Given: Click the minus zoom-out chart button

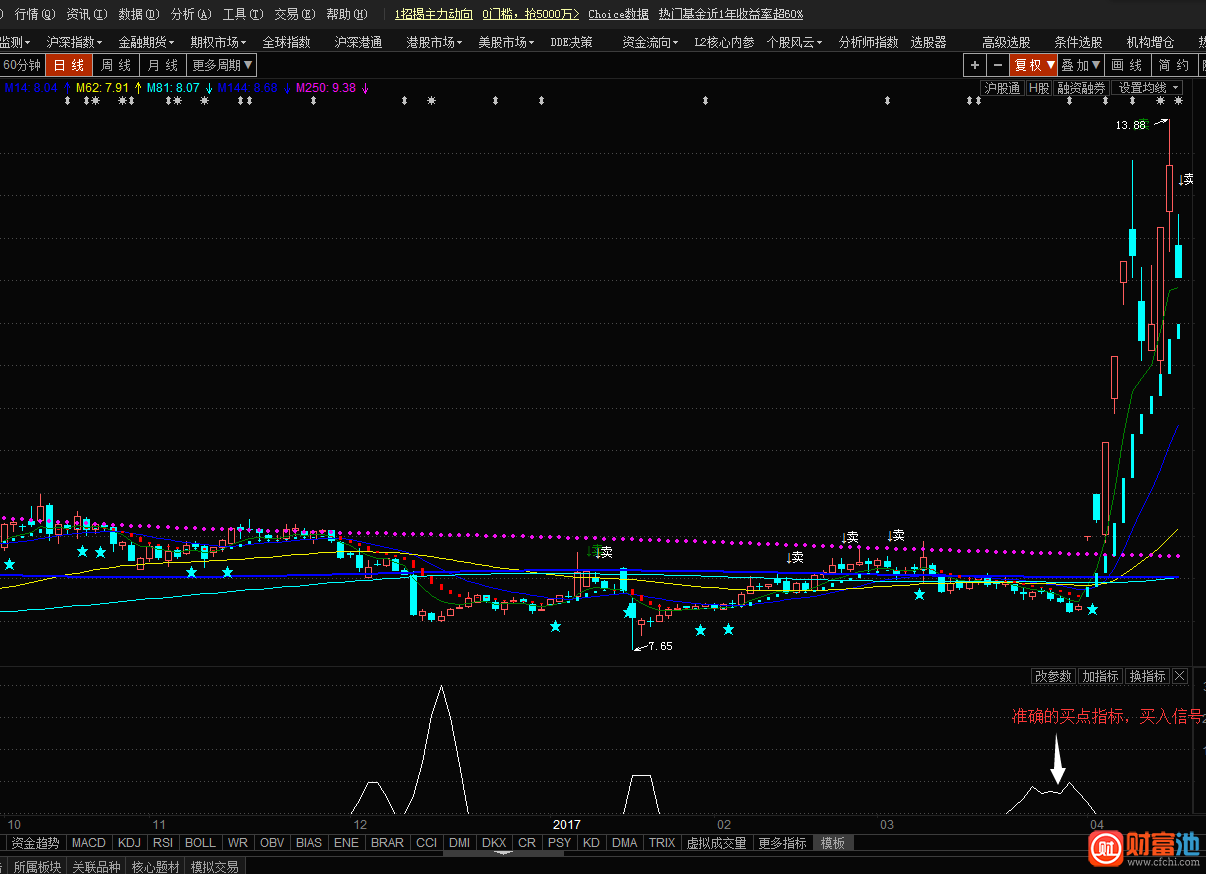Looking at the screenshot, I should [997, 65].
